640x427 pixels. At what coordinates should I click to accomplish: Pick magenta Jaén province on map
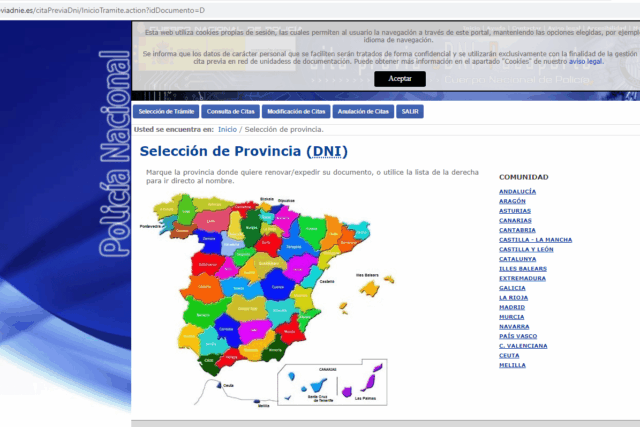(x=255, y=331)
